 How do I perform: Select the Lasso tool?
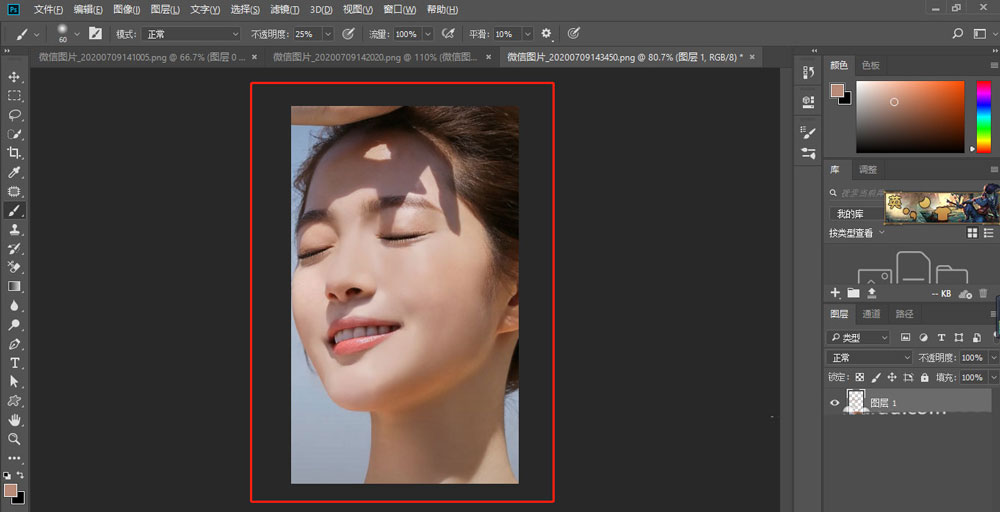point(14,115)
